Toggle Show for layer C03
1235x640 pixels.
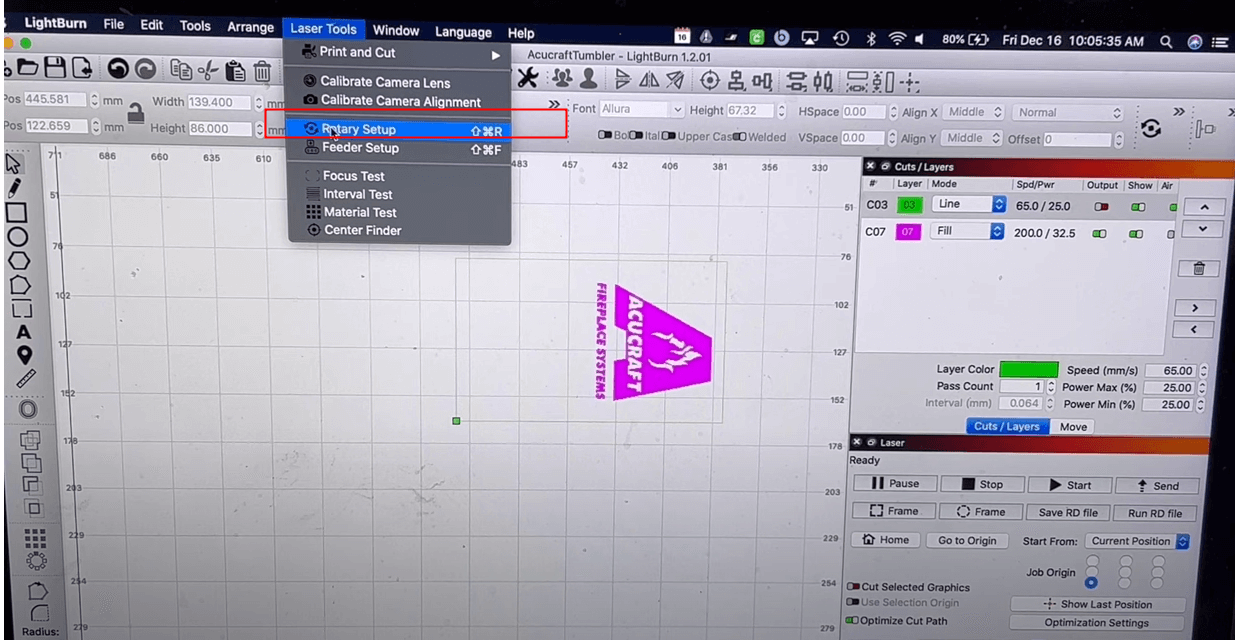1138,207
